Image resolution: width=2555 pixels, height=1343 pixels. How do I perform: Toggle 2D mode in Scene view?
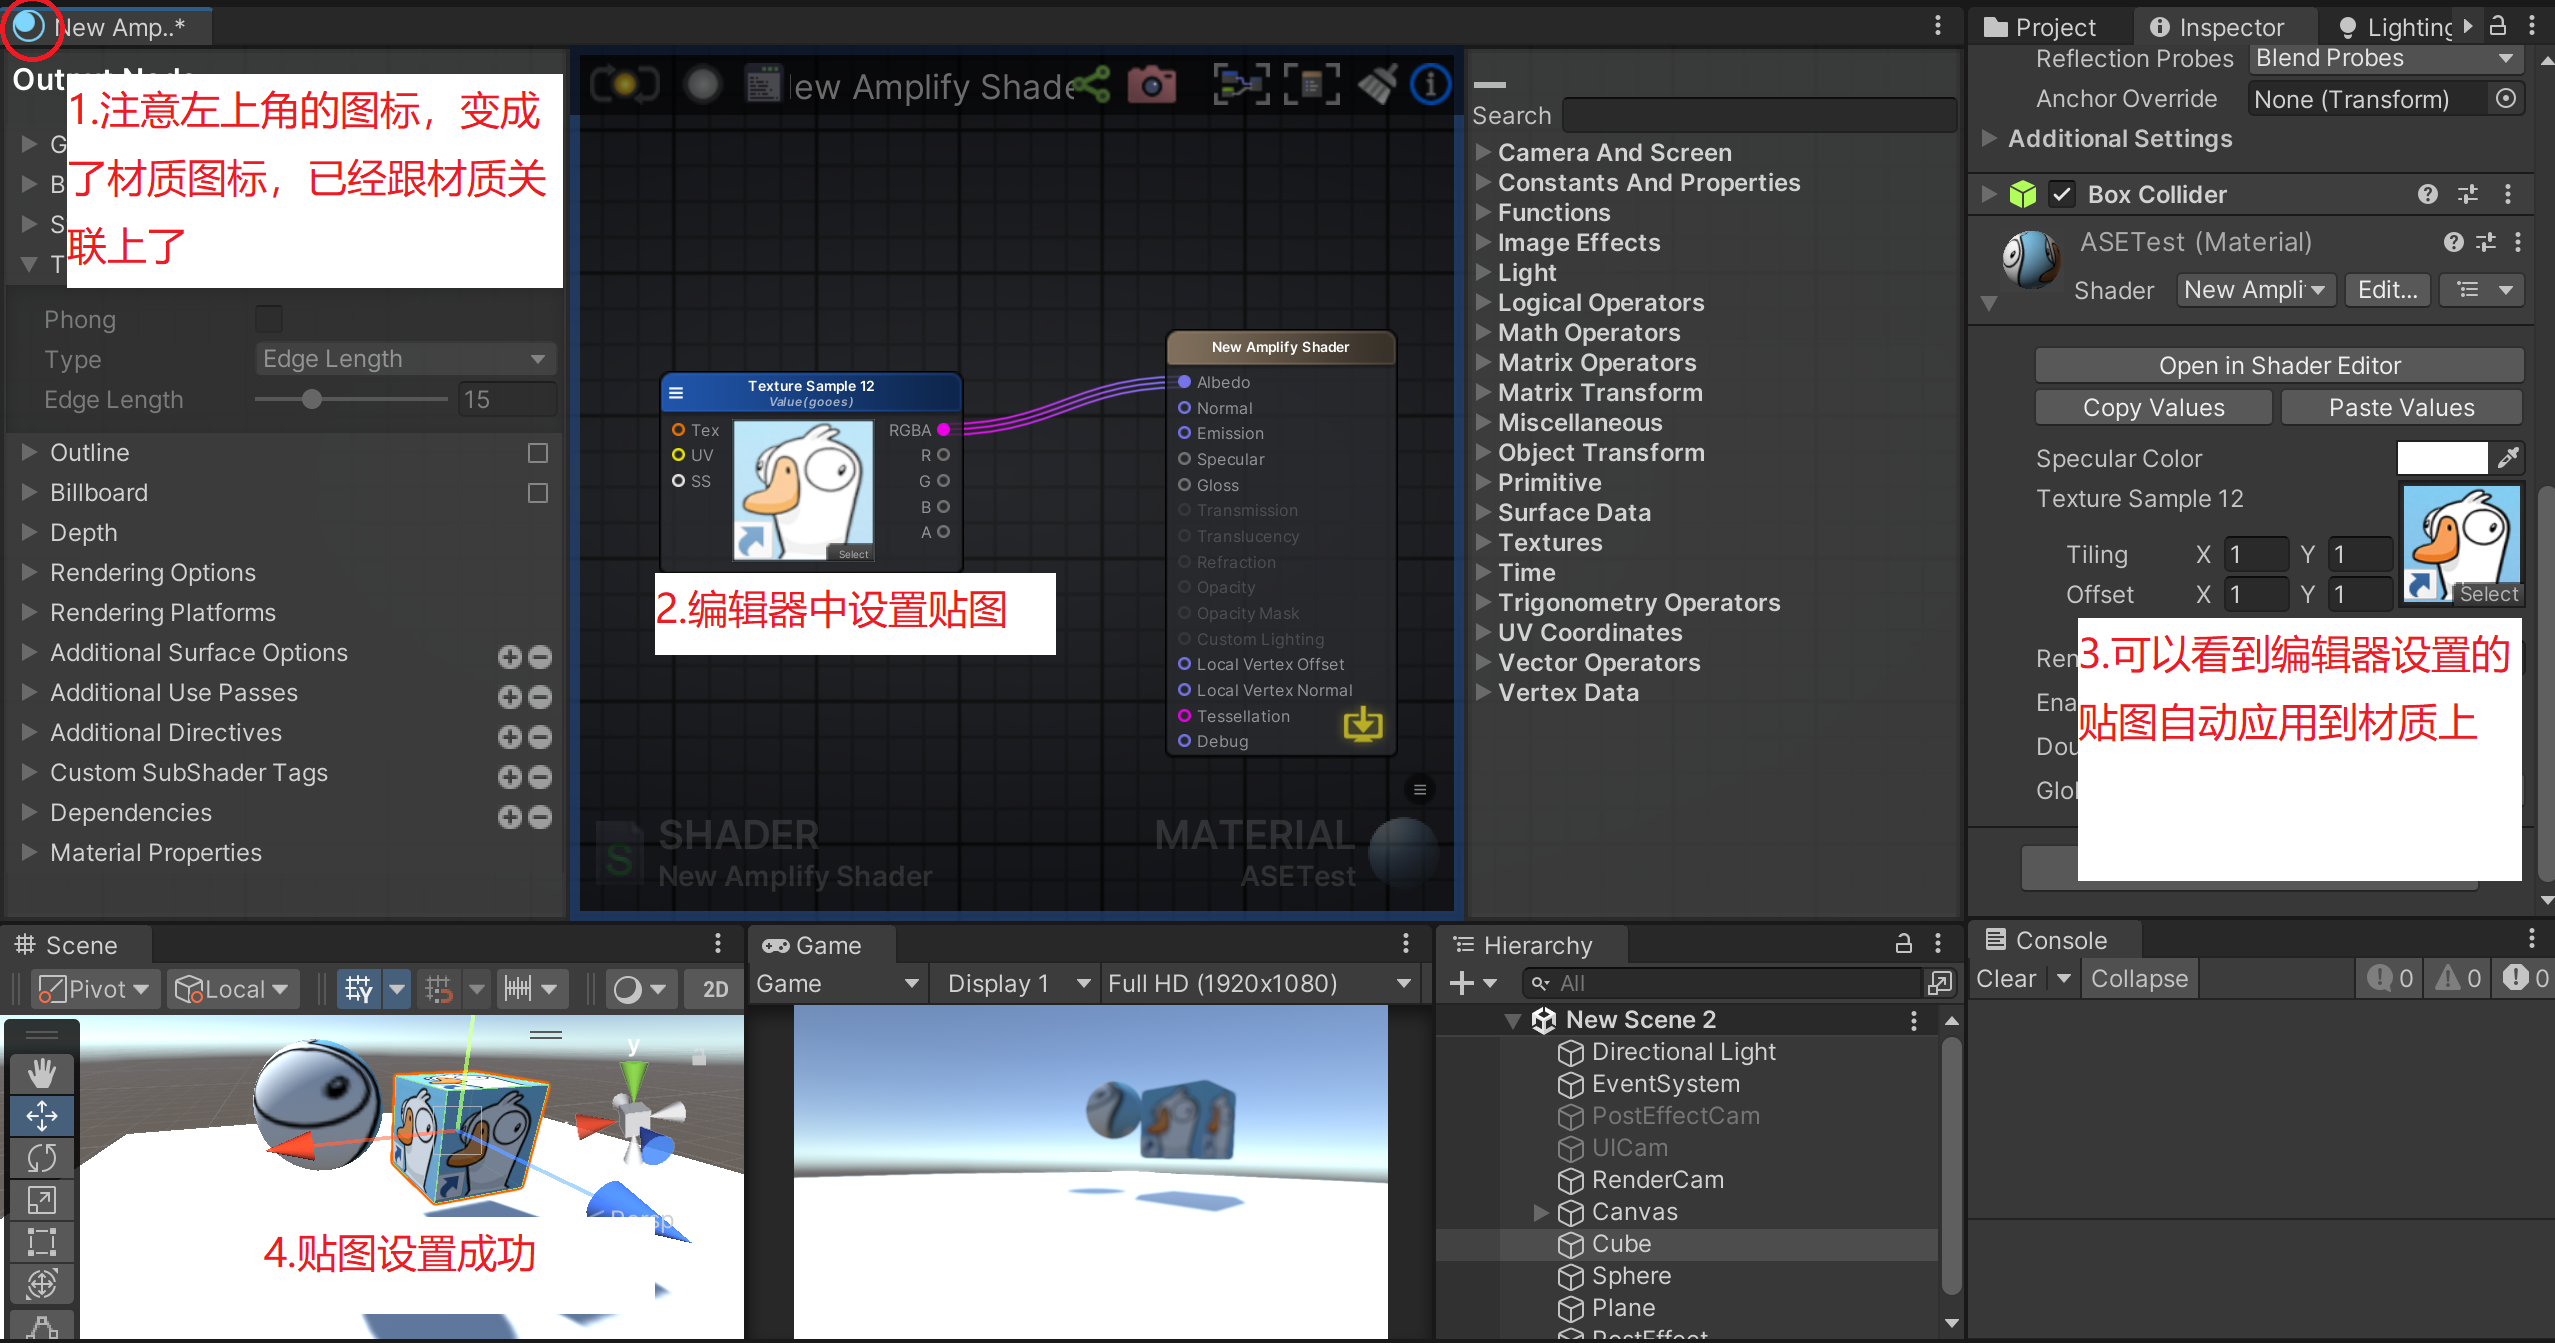click(x=715, y=989)
